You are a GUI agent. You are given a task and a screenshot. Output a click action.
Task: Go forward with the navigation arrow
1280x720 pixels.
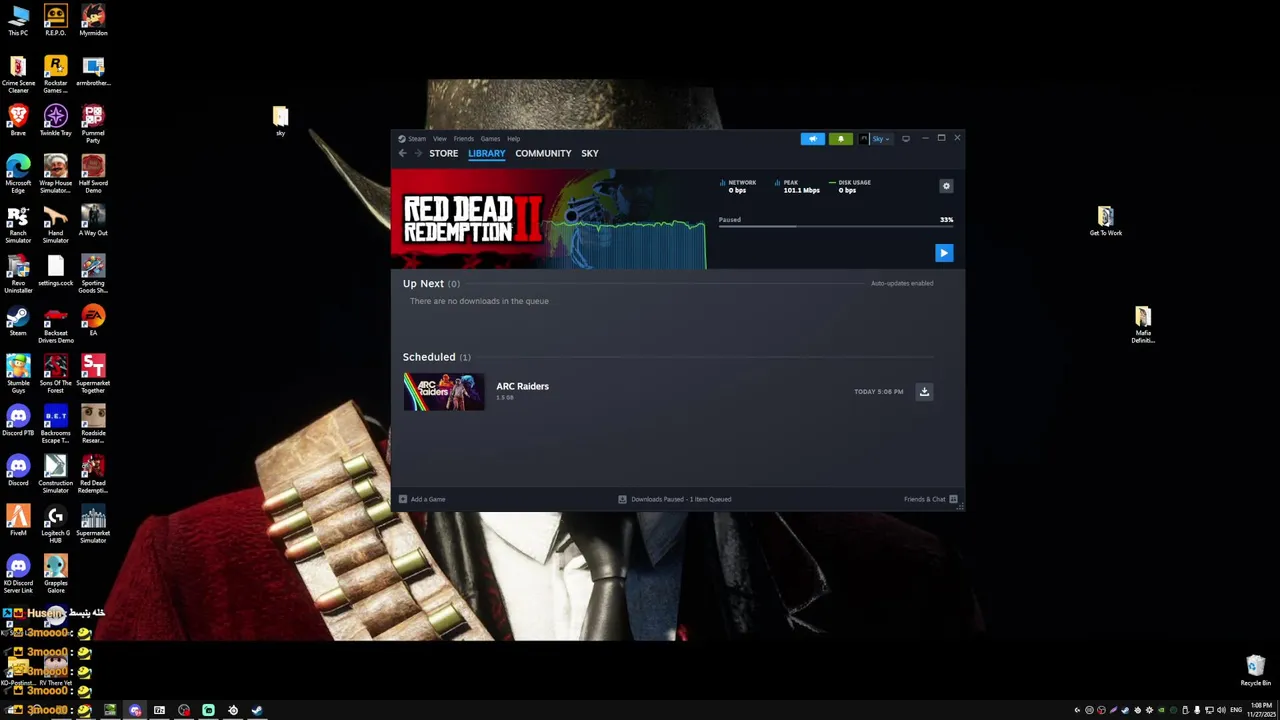[x=418, y=153]
